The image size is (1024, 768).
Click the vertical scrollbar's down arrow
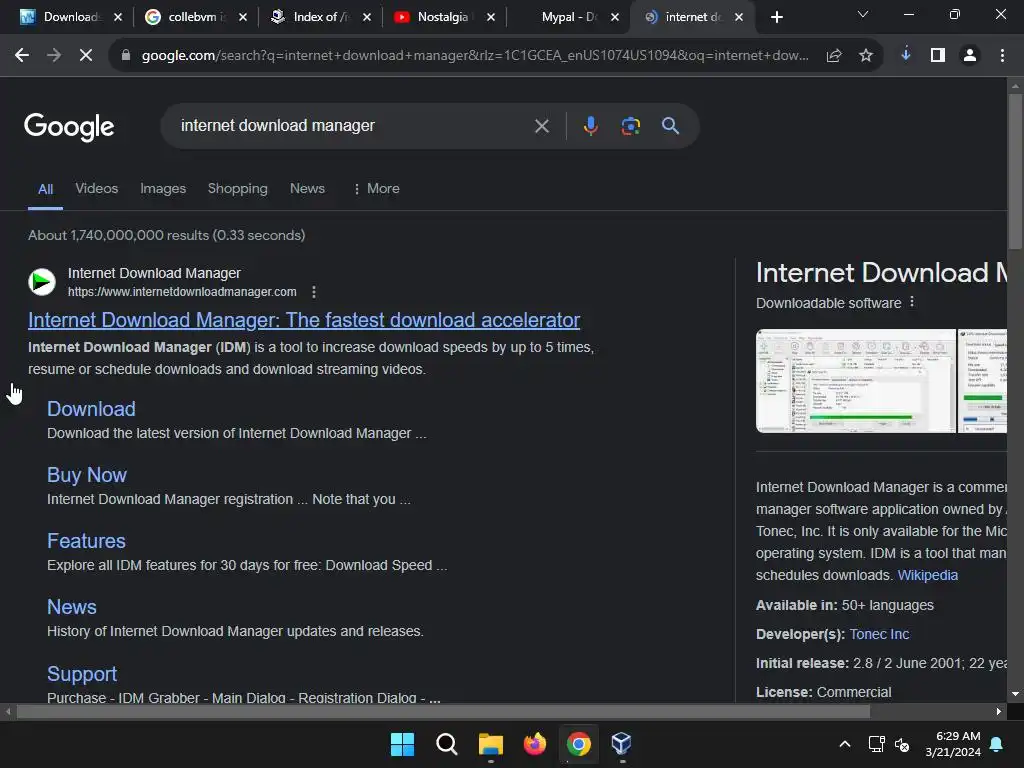click(x=1015, y=694)
